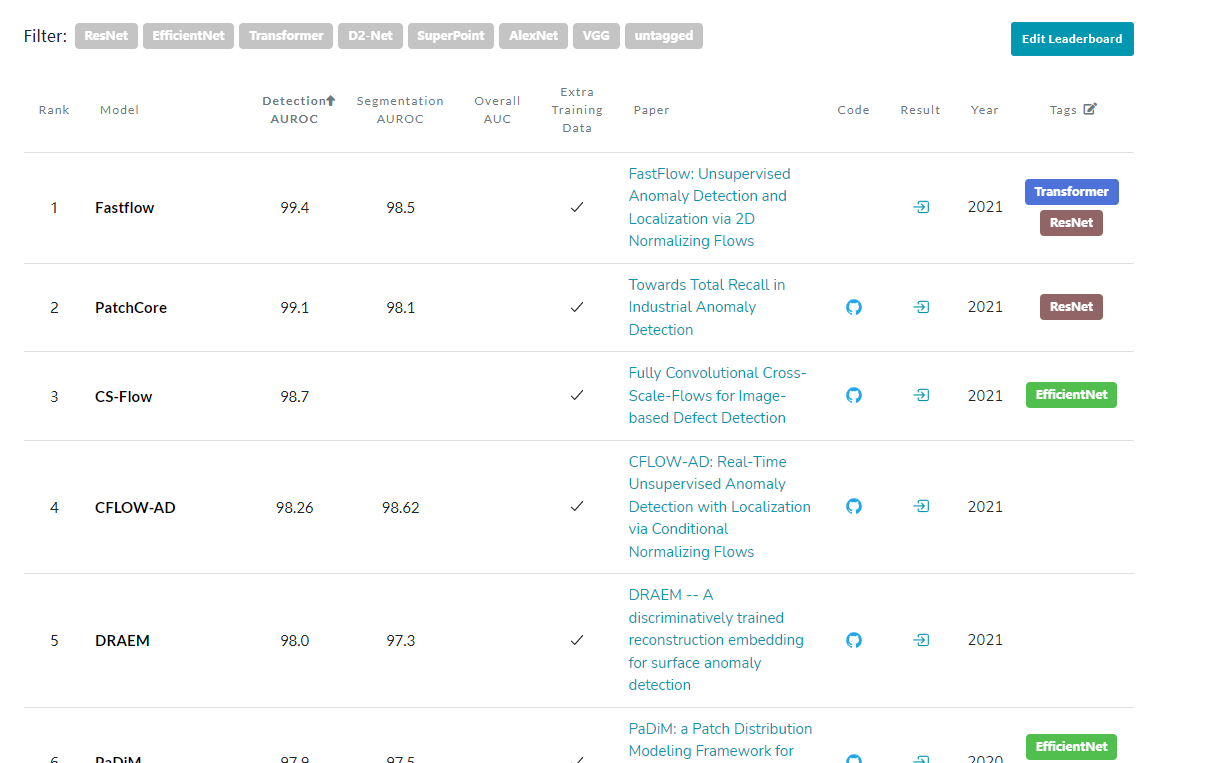Image resolution: width=1212 pixels, height=763 pixels.
Task: Open the FastFlow paper link
Action: tap(709, 207)
